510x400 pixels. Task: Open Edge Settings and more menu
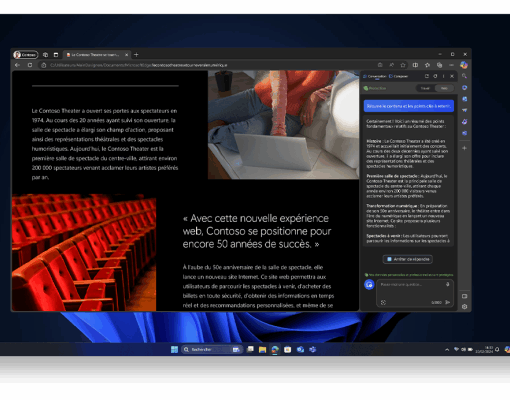click(451, 65)
